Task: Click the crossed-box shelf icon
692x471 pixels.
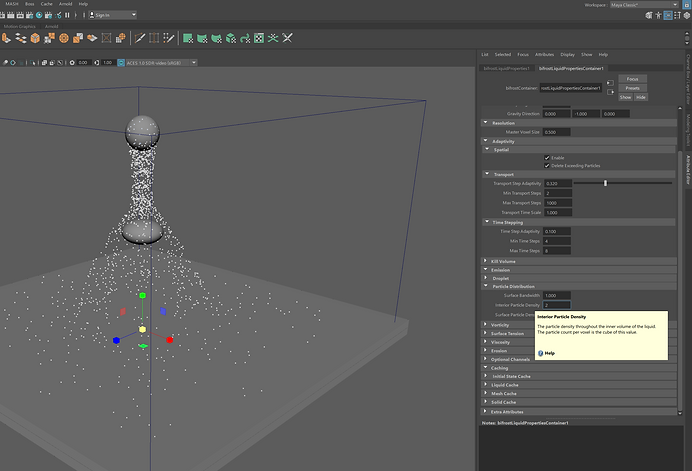Action: [x=106, y=38]
